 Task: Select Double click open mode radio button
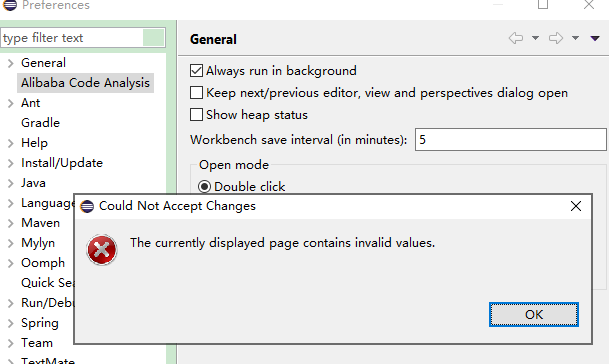point(204,187)
